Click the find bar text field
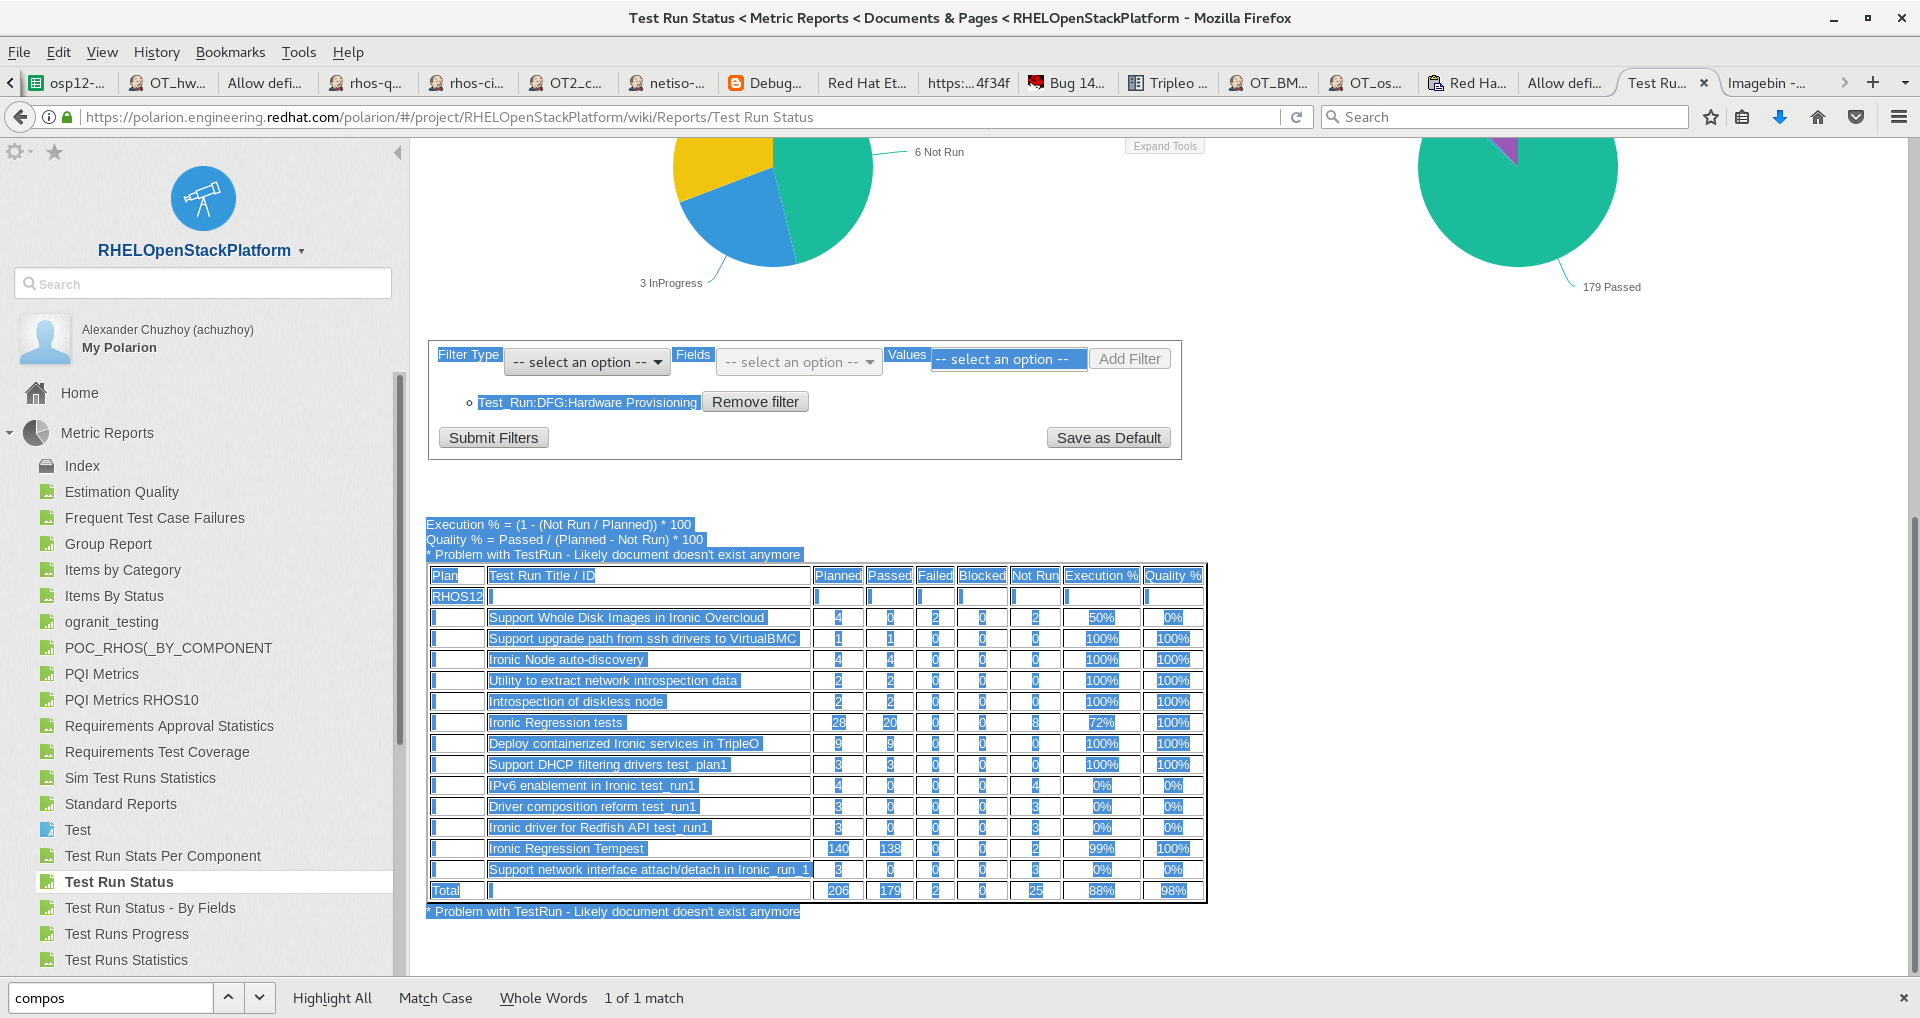The height and width of the screenshot is (1018, 1920). (111, 998)
